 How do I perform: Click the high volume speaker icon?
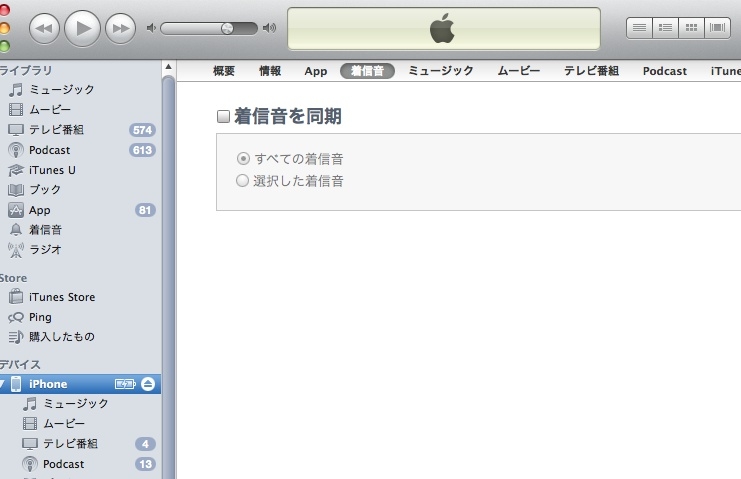(269, 28)
